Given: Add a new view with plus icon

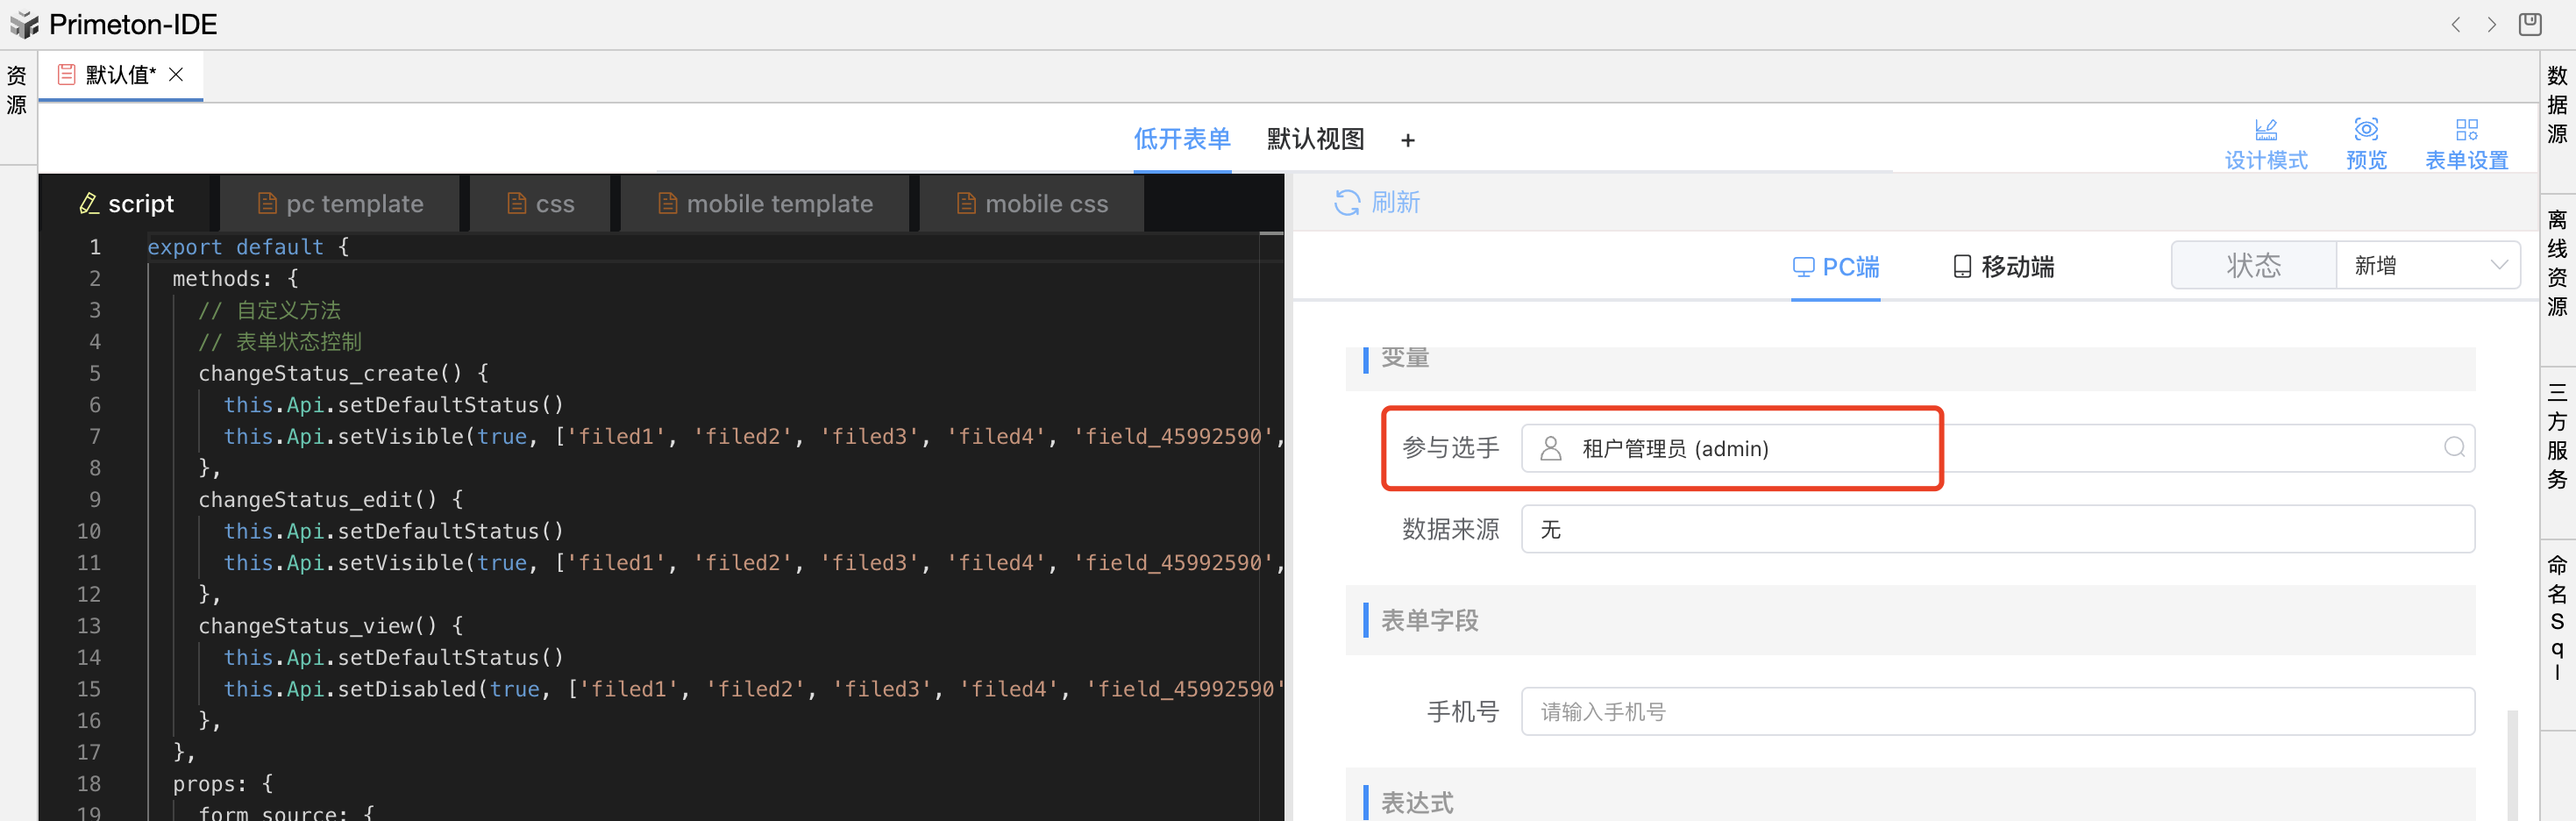Looking at the screenshot, I should 1407,141.
